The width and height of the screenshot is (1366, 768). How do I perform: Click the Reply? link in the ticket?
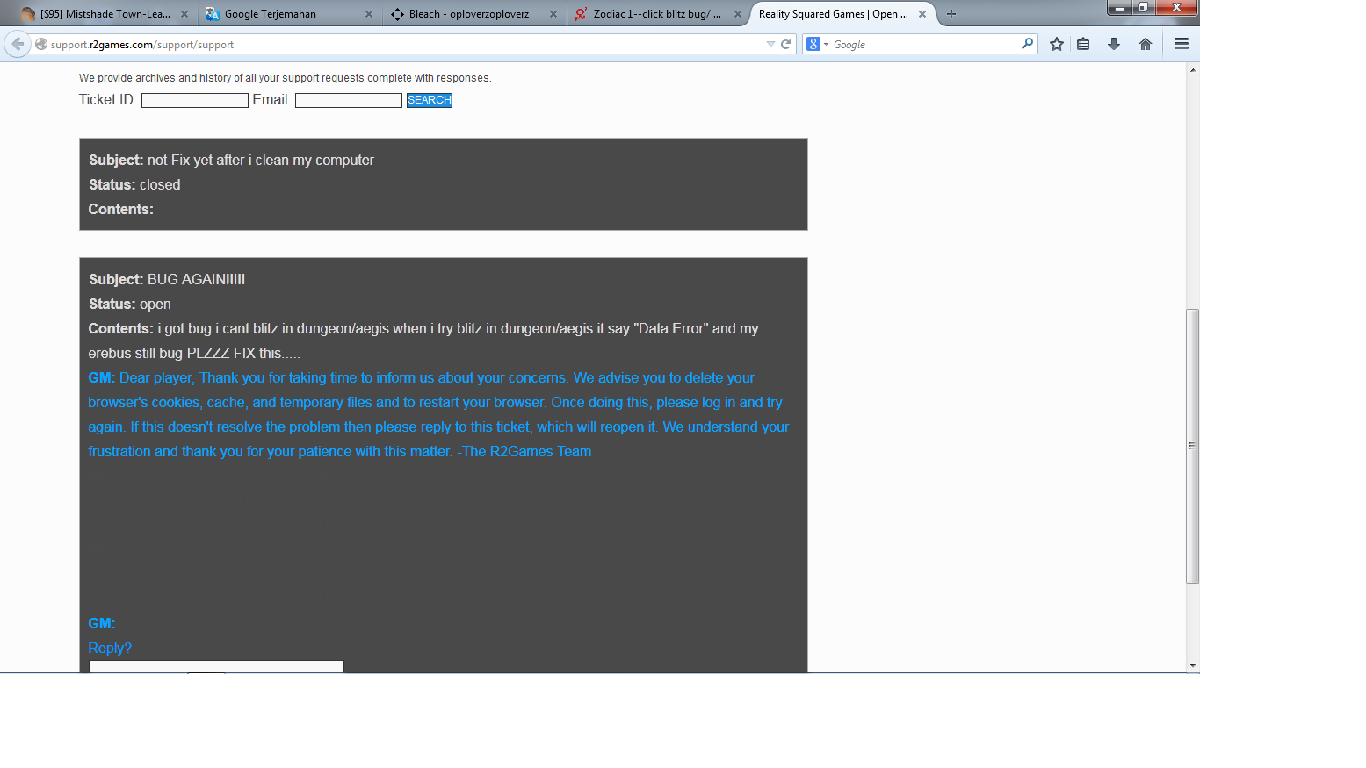tap(110, 648)
